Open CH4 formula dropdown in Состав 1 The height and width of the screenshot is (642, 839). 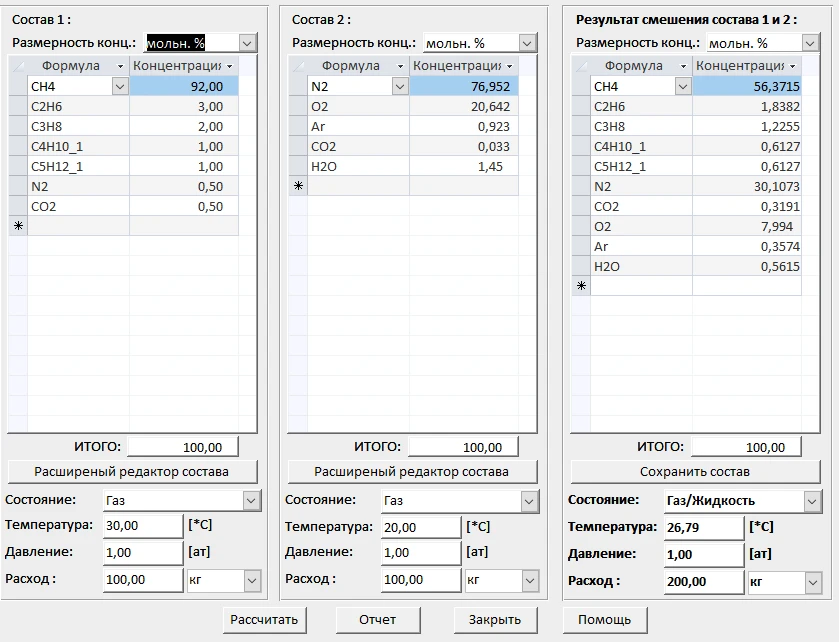click(x=119, y=87)
